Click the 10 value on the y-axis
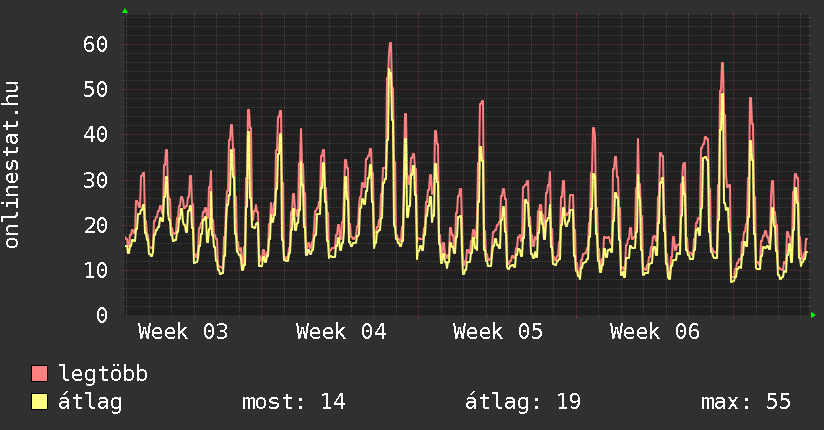 [95, 271]
